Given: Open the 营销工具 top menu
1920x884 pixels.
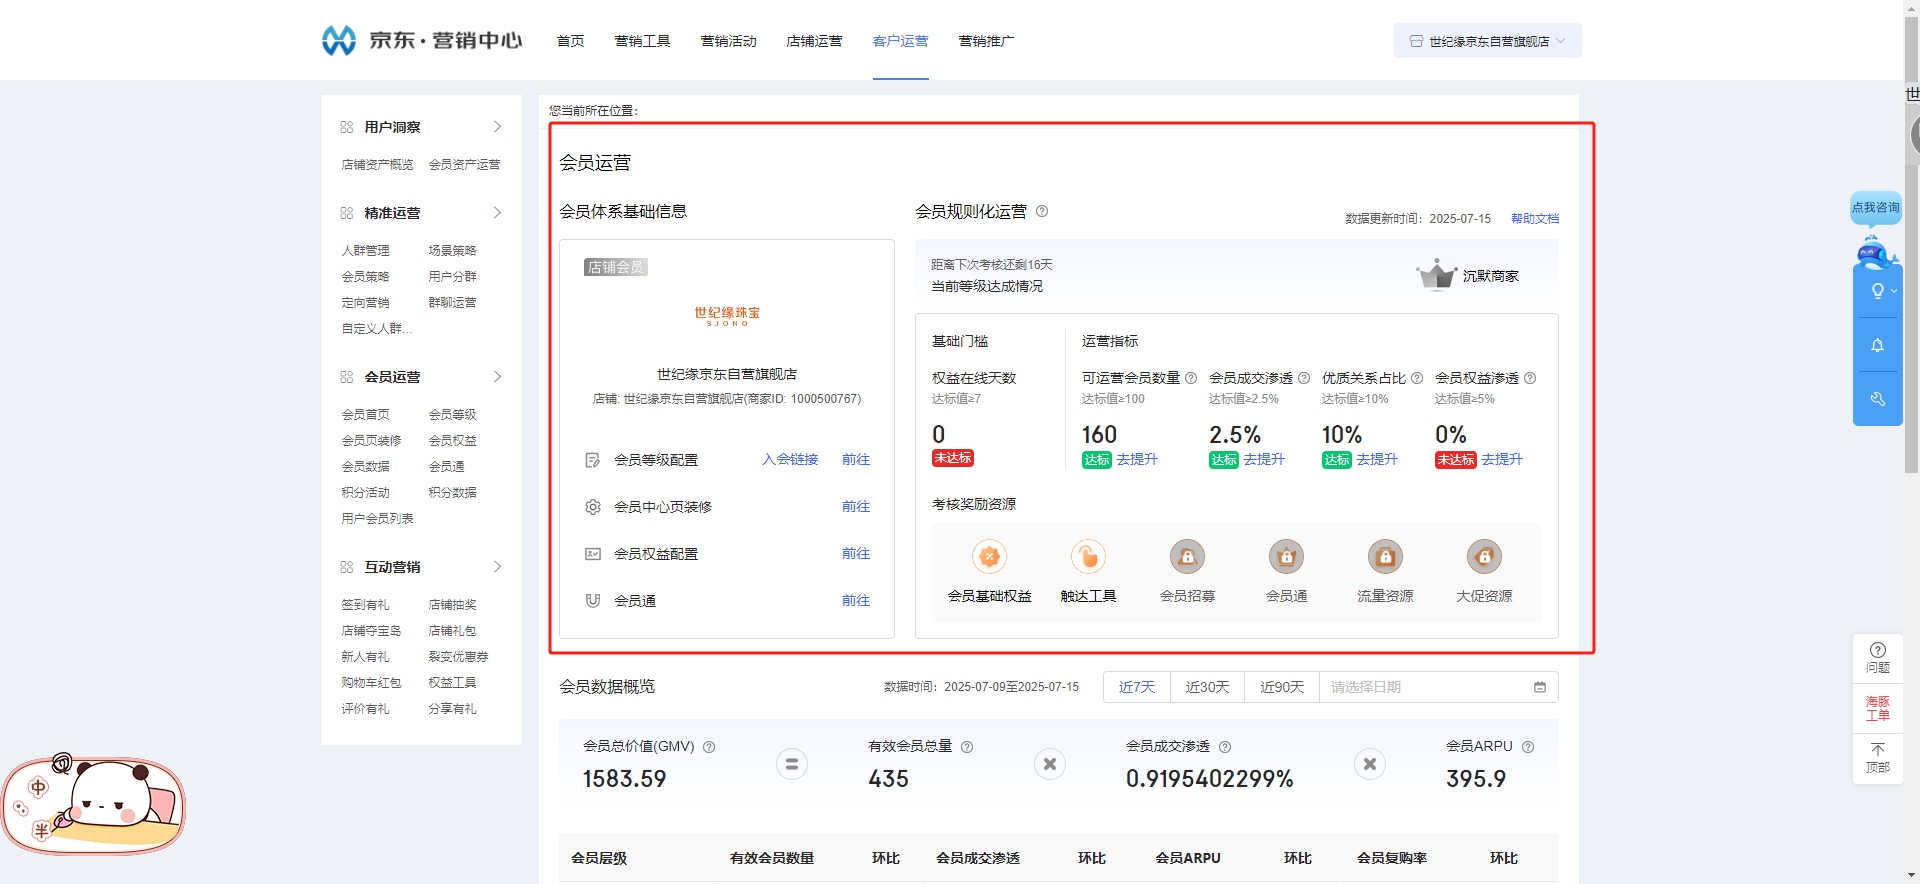Looking at the screenshot, I should pyautogui.click(x=642, y=41).
